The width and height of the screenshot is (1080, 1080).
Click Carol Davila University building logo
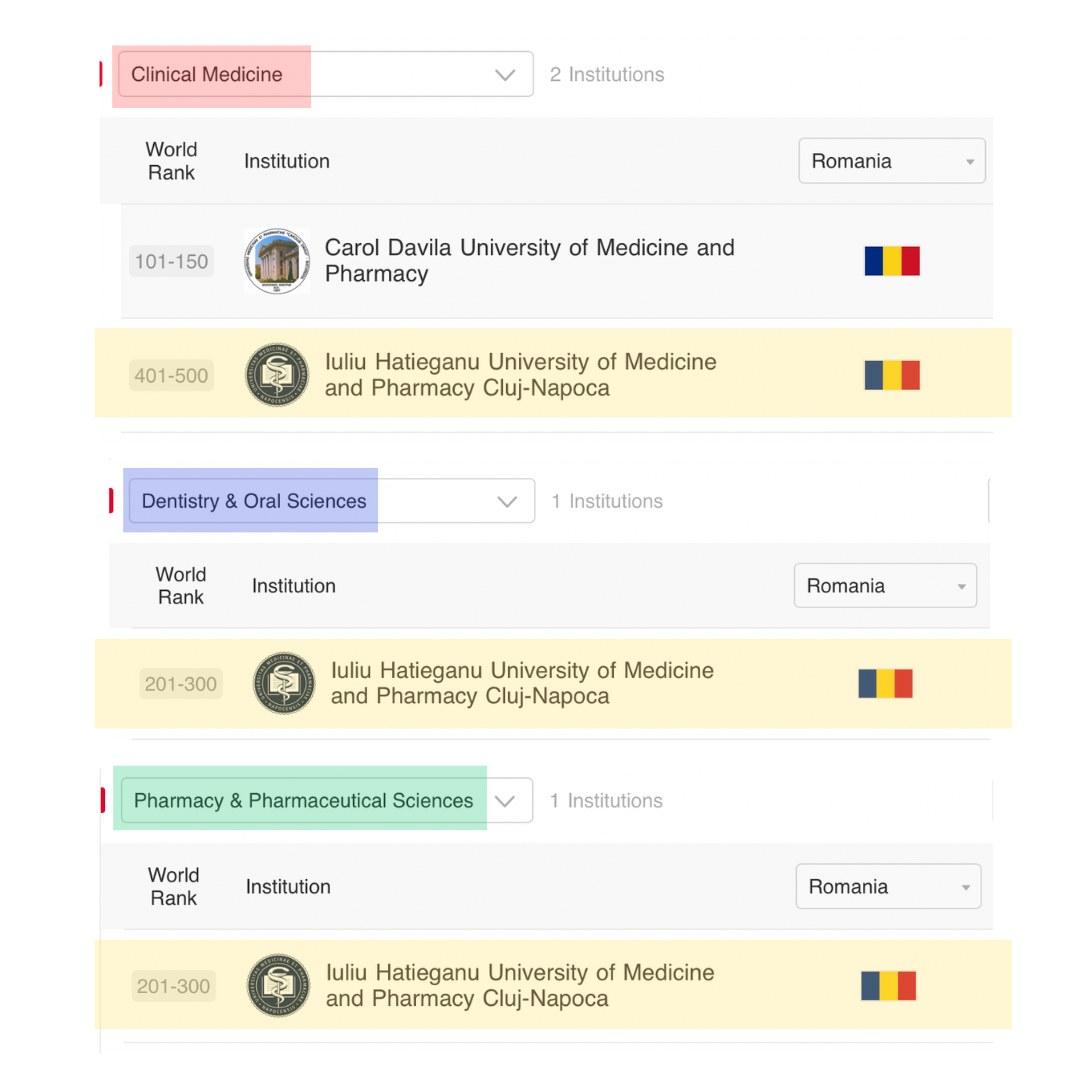coord(277,261)
